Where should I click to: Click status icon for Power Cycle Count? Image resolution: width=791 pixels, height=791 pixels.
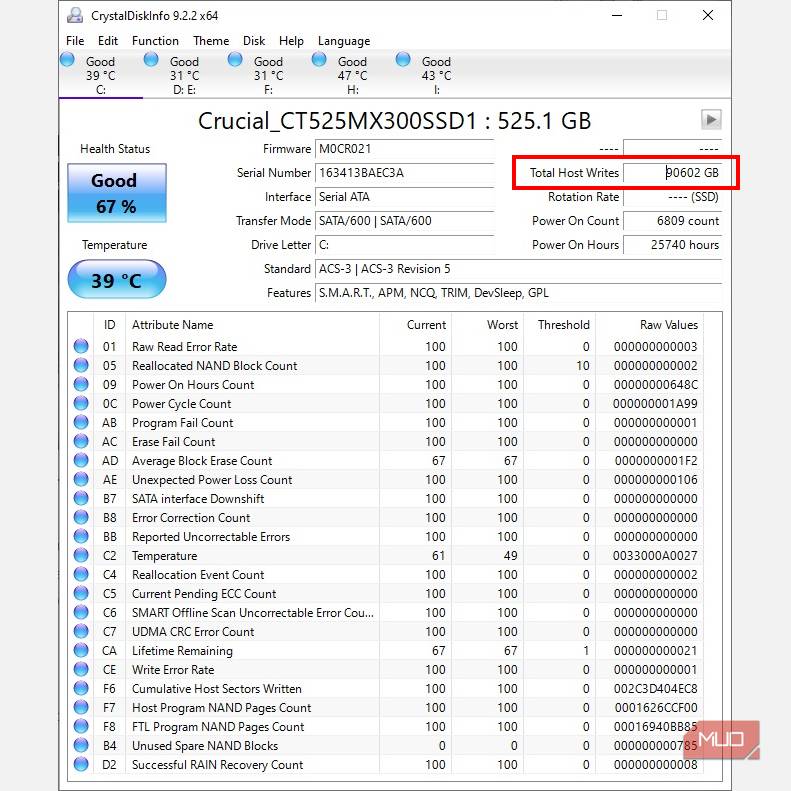(81, 403)
